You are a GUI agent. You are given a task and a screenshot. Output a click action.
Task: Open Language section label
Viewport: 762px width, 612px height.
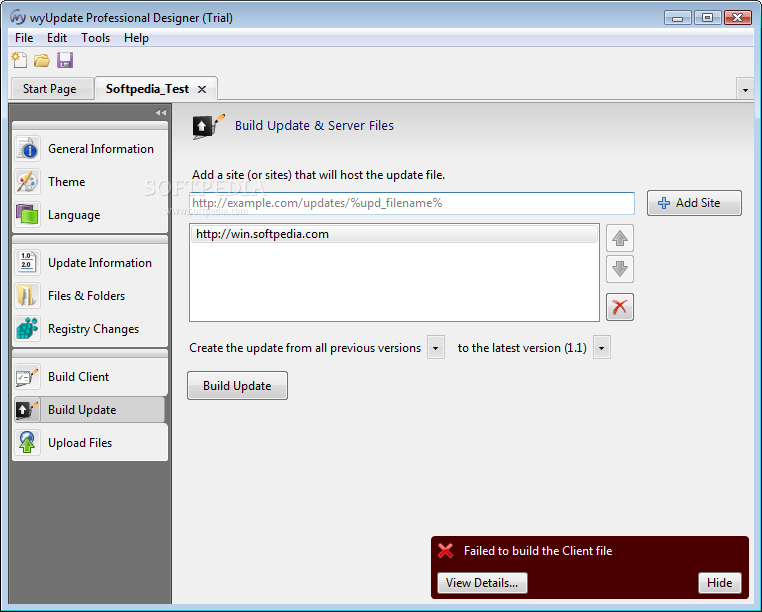click(x=74, y=215)
